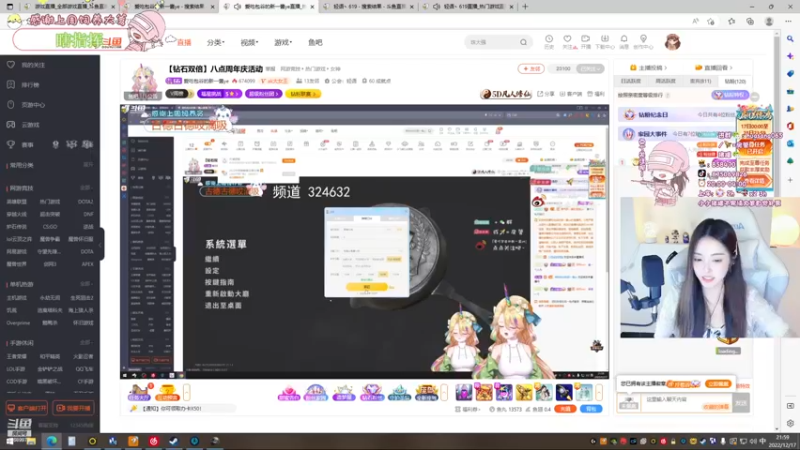Open the CS:GO category link
Viewport: 800px width, 450px height.
click(x=49, y=227)
